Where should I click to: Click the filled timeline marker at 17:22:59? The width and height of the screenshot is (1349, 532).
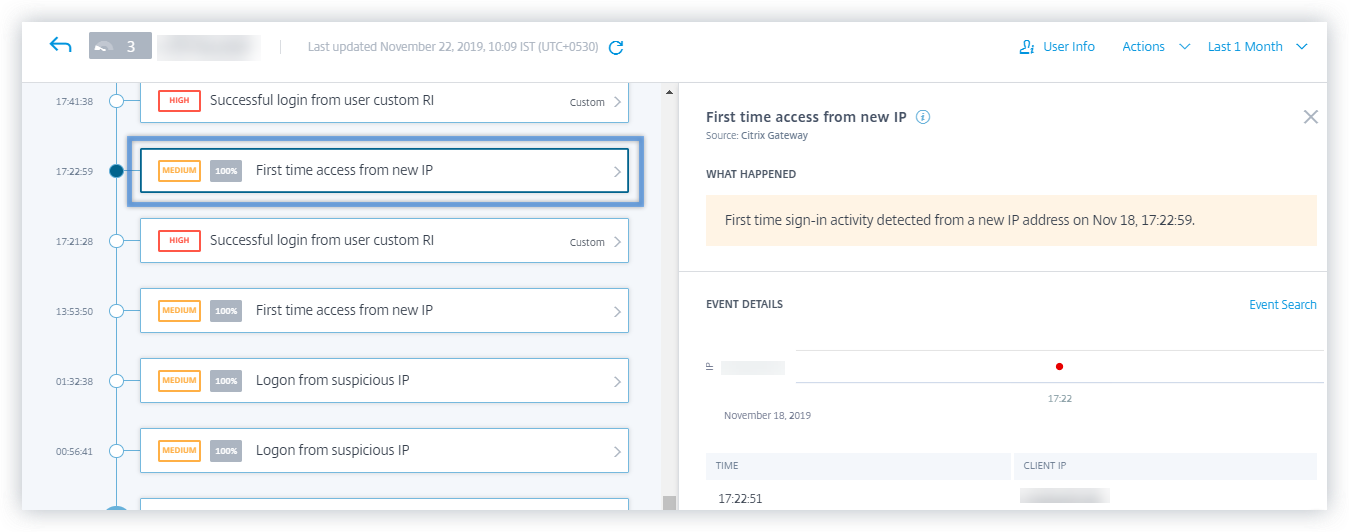click(116, 171)
